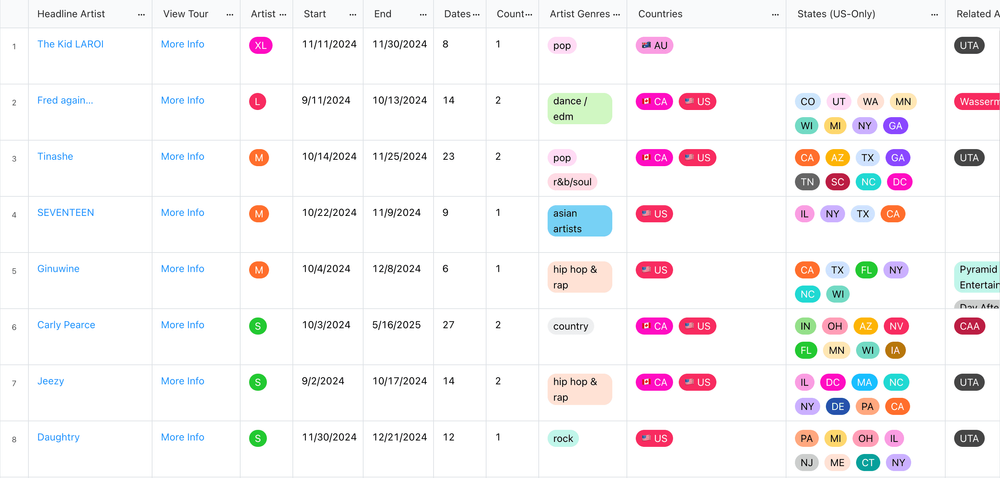Screen dimensions: 1000x478
Task: Click More Info for Jeezy
Action: tap(182, 380)
